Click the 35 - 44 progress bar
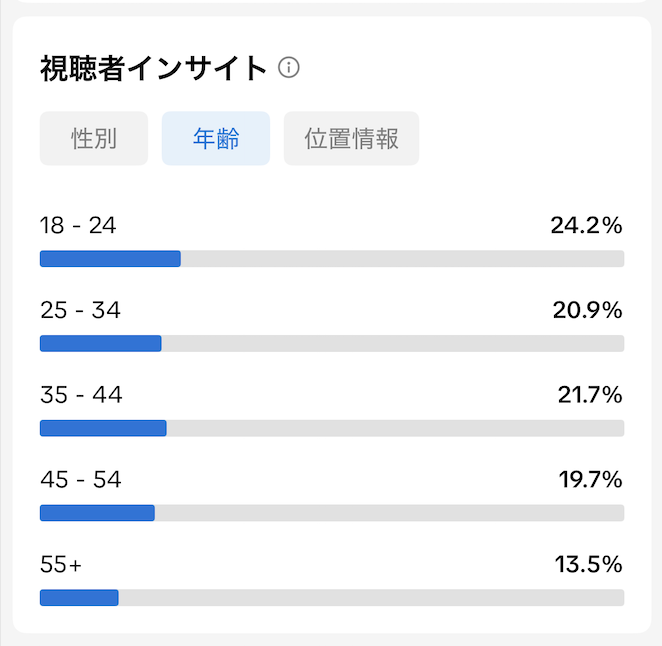 coord(332,428)
